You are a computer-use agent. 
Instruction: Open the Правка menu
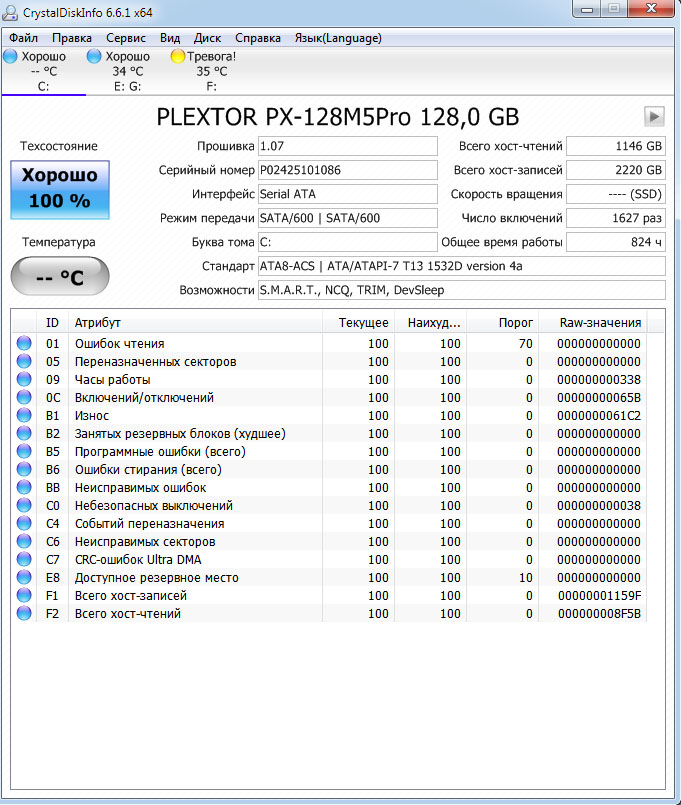pyautogui.click(x=72, y=38)
